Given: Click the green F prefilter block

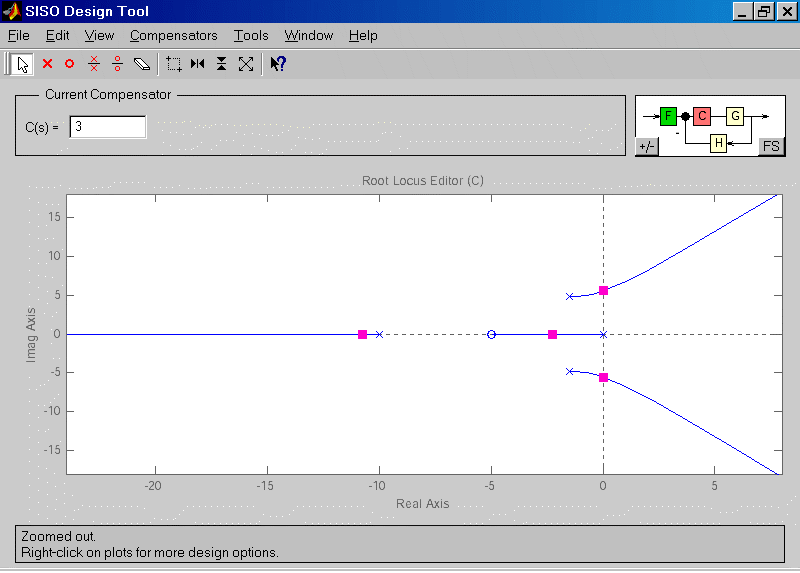Looking at the screenshot, I should [x=668, y=116].
